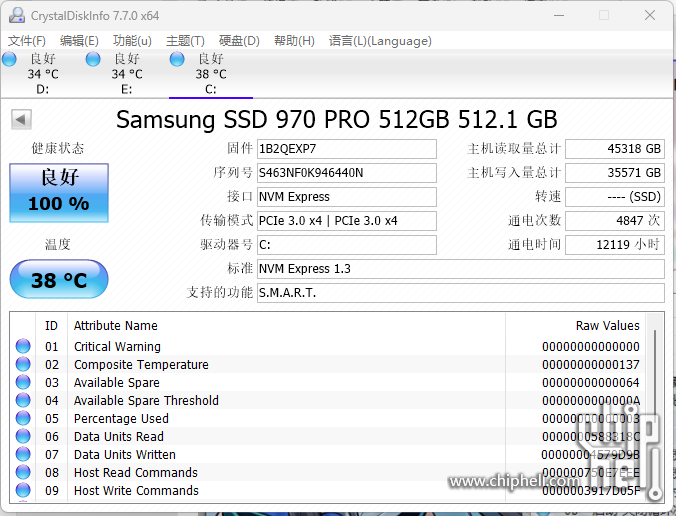The width and height of the screenshot is (676, 516).
Task: Select the C: drive tab
Action: click(x=211, y=74)
